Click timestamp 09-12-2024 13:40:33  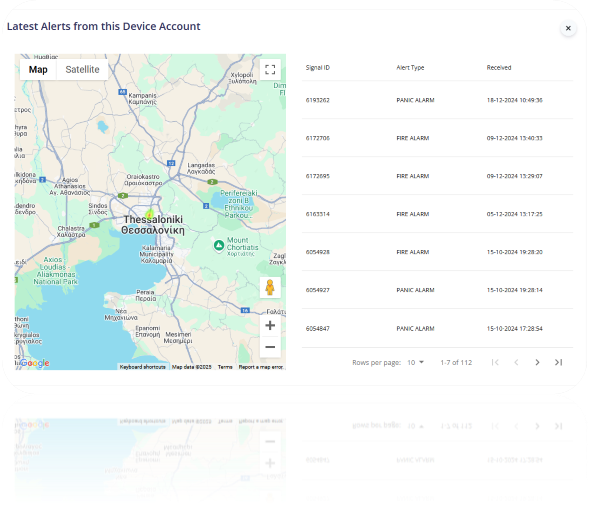515,138
